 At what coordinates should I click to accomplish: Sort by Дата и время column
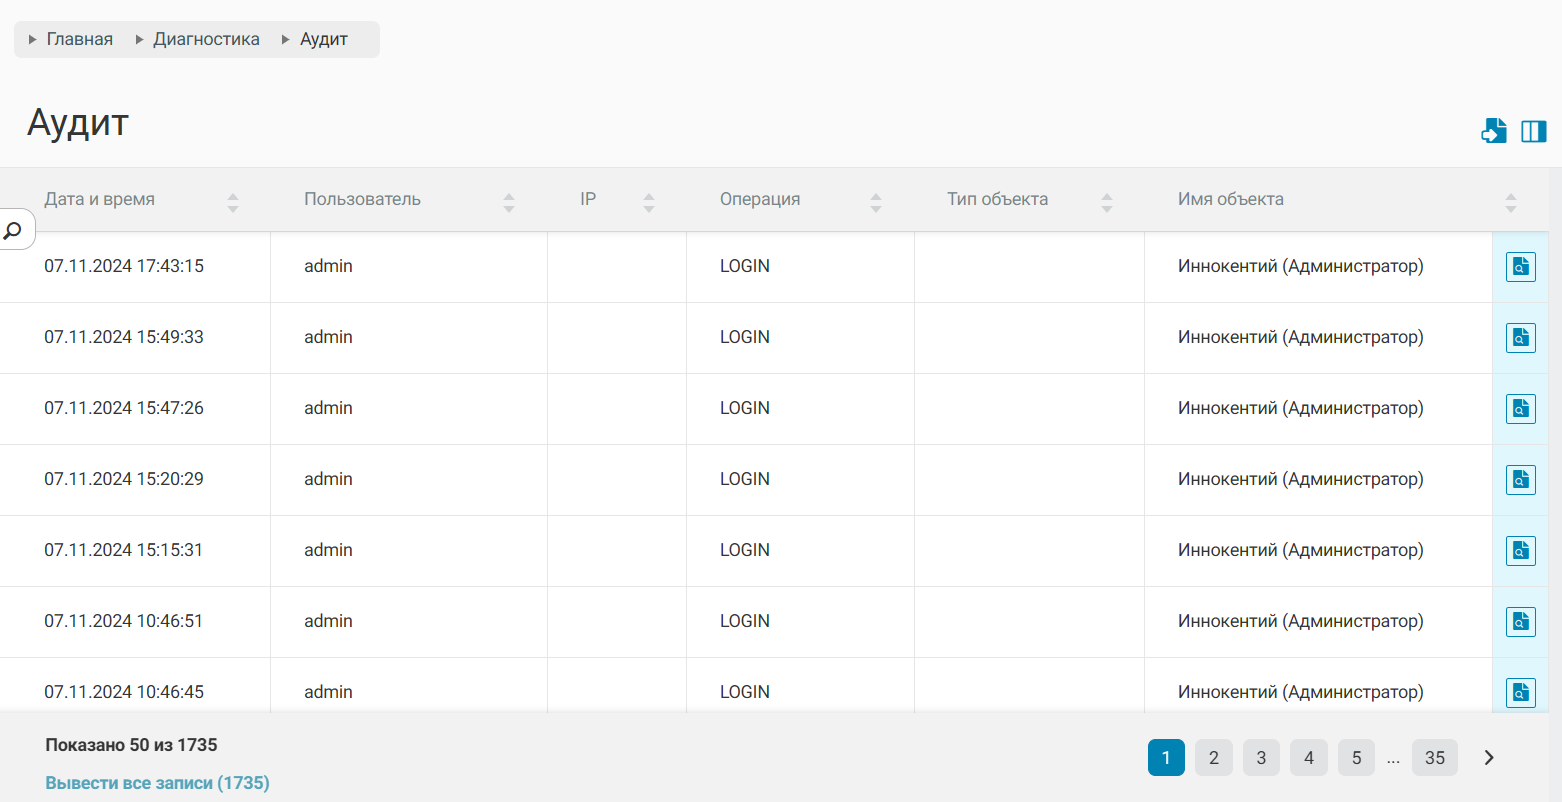[232, 203]
